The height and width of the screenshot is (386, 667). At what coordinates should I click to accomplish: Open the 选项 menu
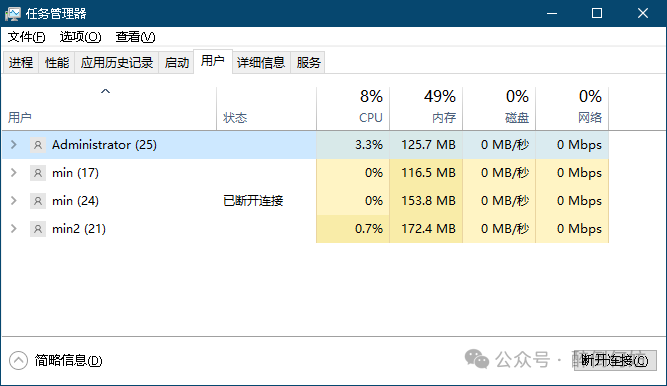click(x=80, y=37)
